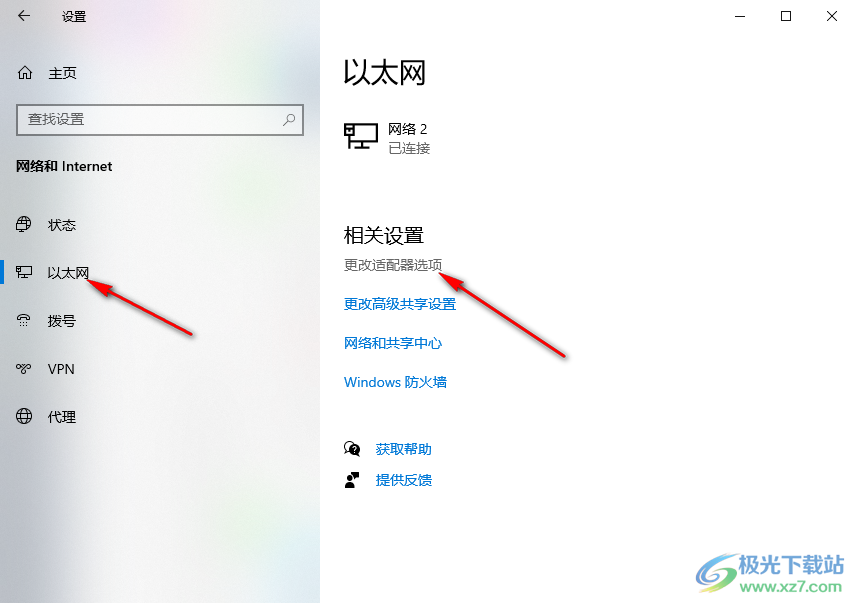Open Windows 防火墙 link
Viewport: 855px width, 603px height.
pos(395,382)
